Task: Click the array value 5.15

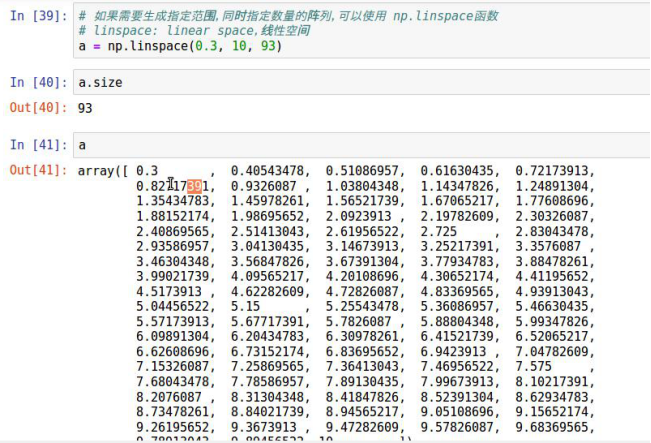Action: pyautogui.click(x=245, y=306)
